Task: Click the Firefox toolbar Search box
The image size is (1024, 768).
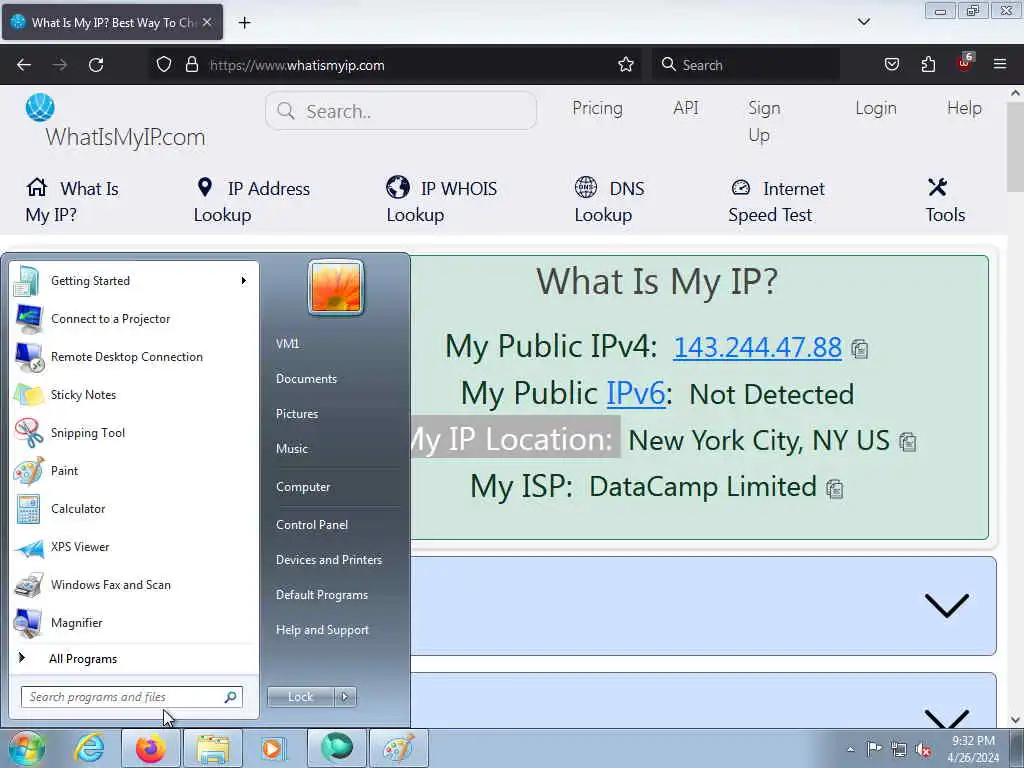Action: tap(745, 65)
